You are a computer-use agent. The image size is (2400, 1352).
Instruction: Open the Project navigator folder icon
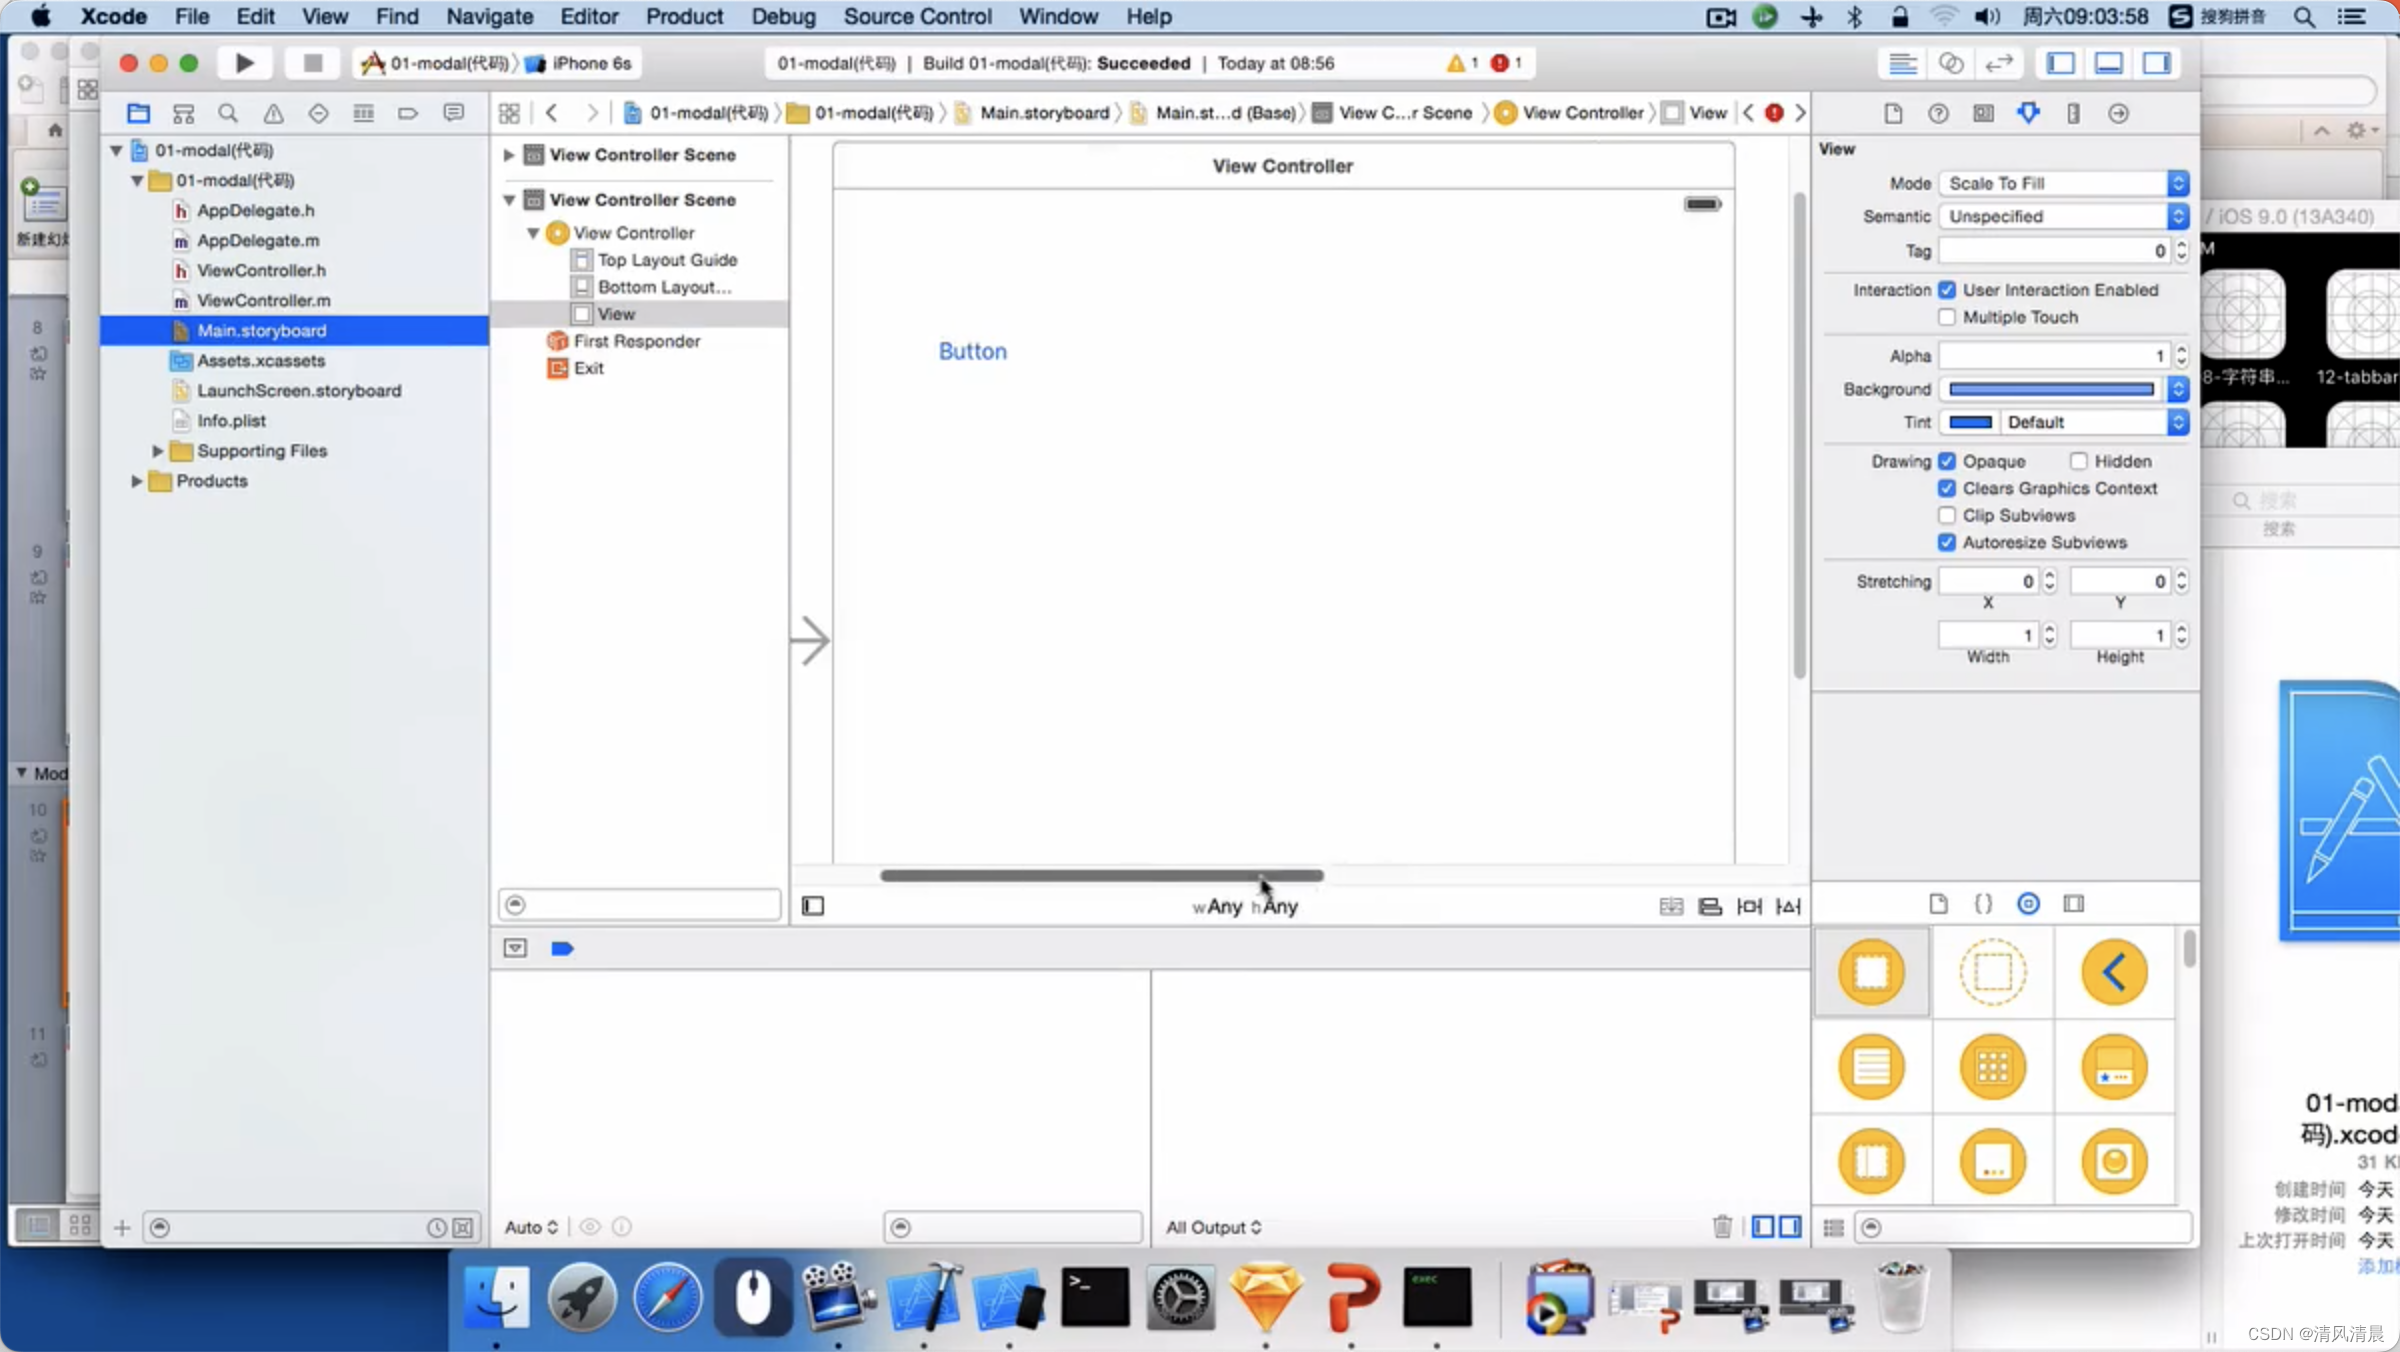coord(138,113)
